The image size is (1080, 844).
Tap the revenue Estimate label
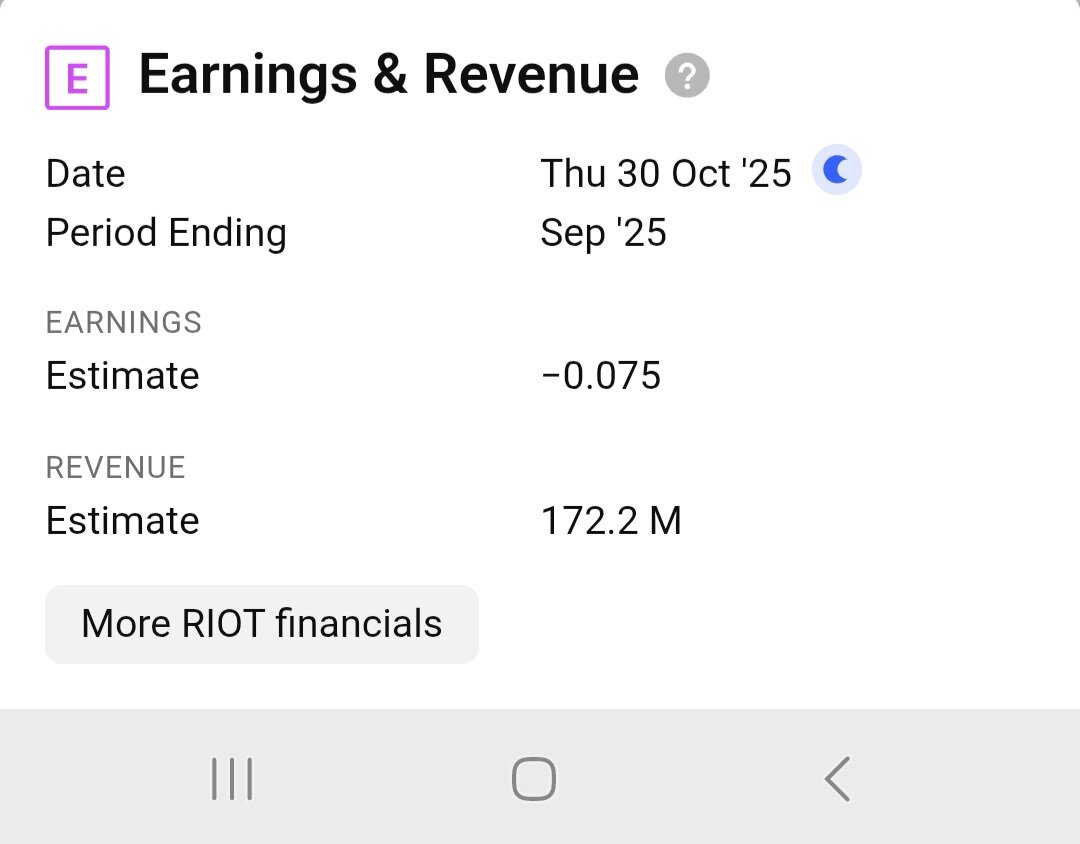coord(123,521)
